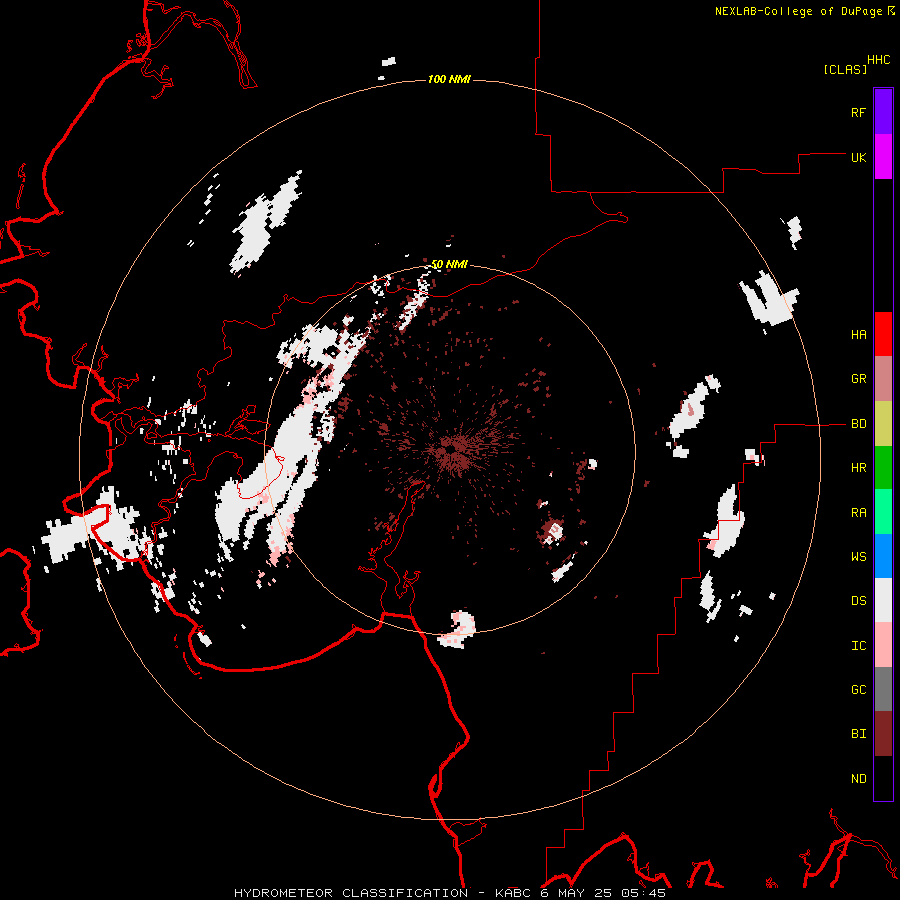Viewport: 900px width, 900px height.
Task: Click the "BD" legend label
Action: point(858,424)
